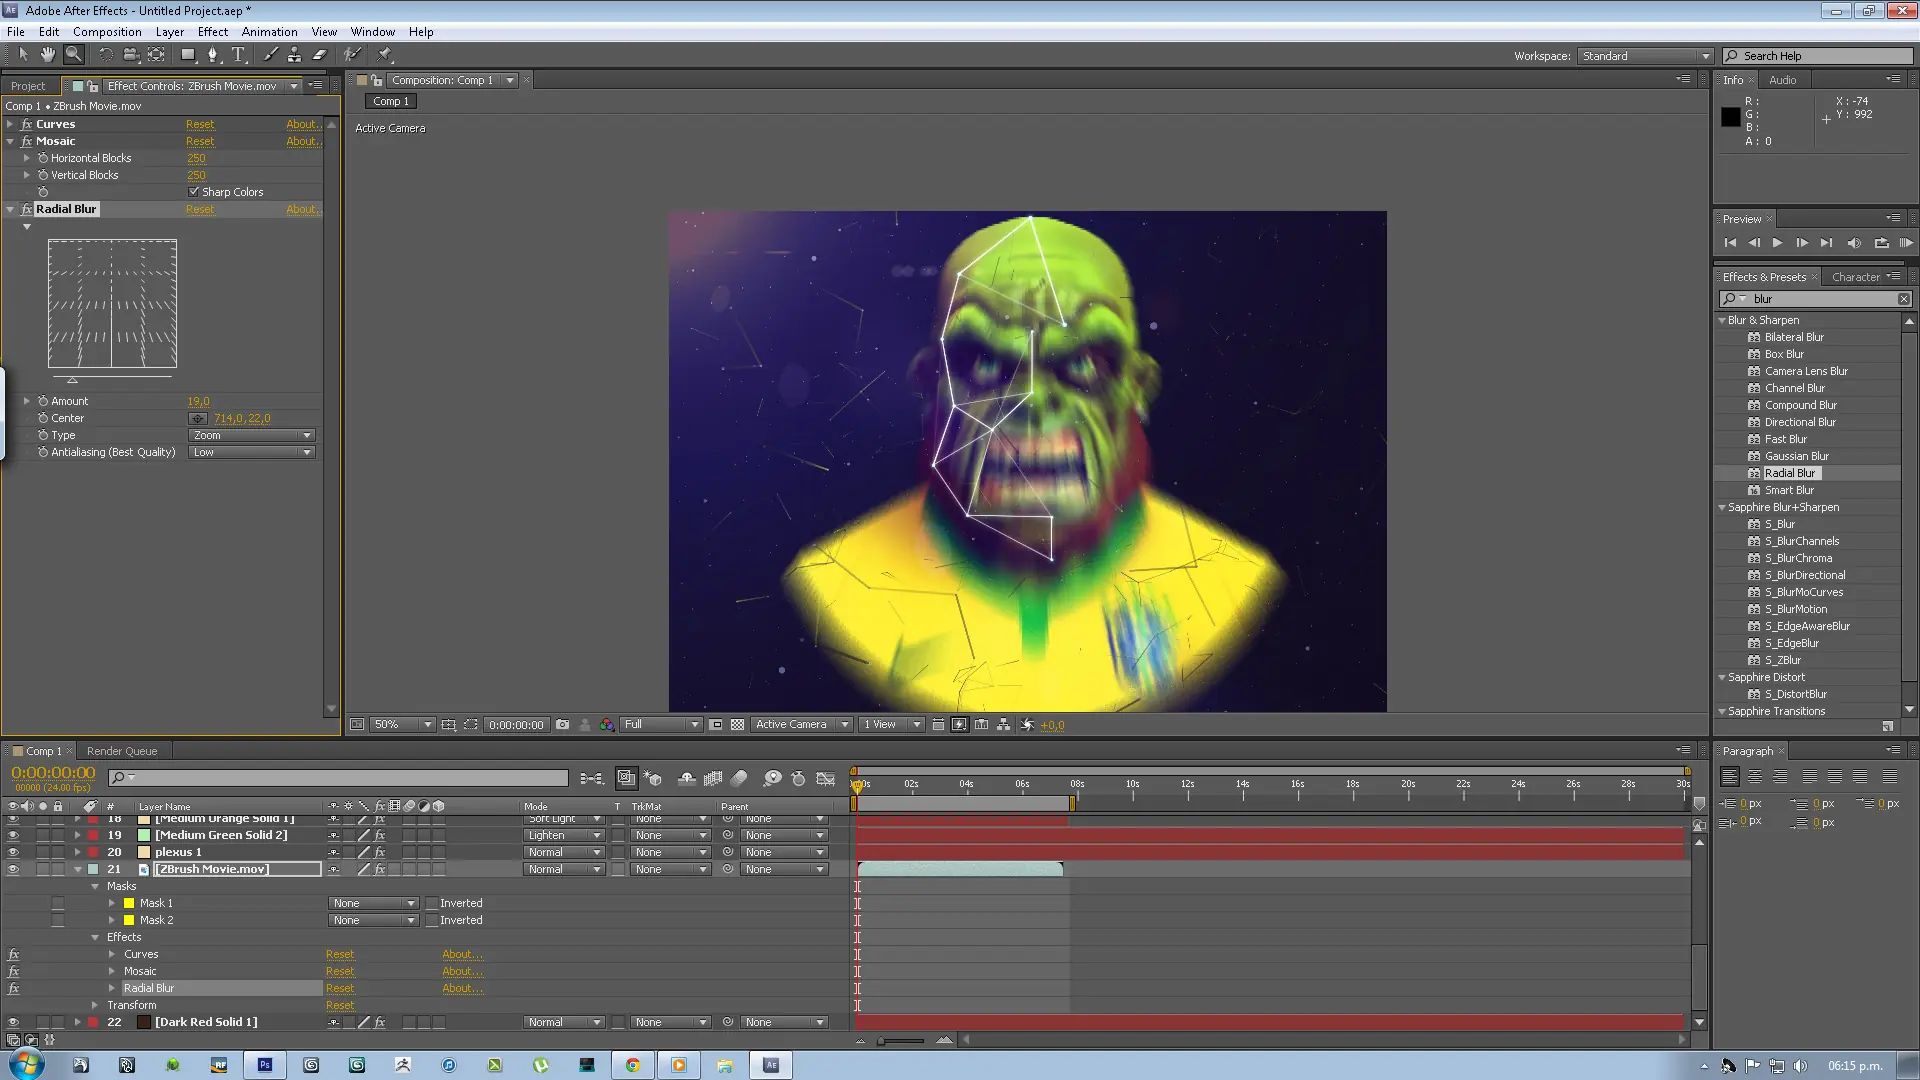Open the Animation menu

coord(269,32)
